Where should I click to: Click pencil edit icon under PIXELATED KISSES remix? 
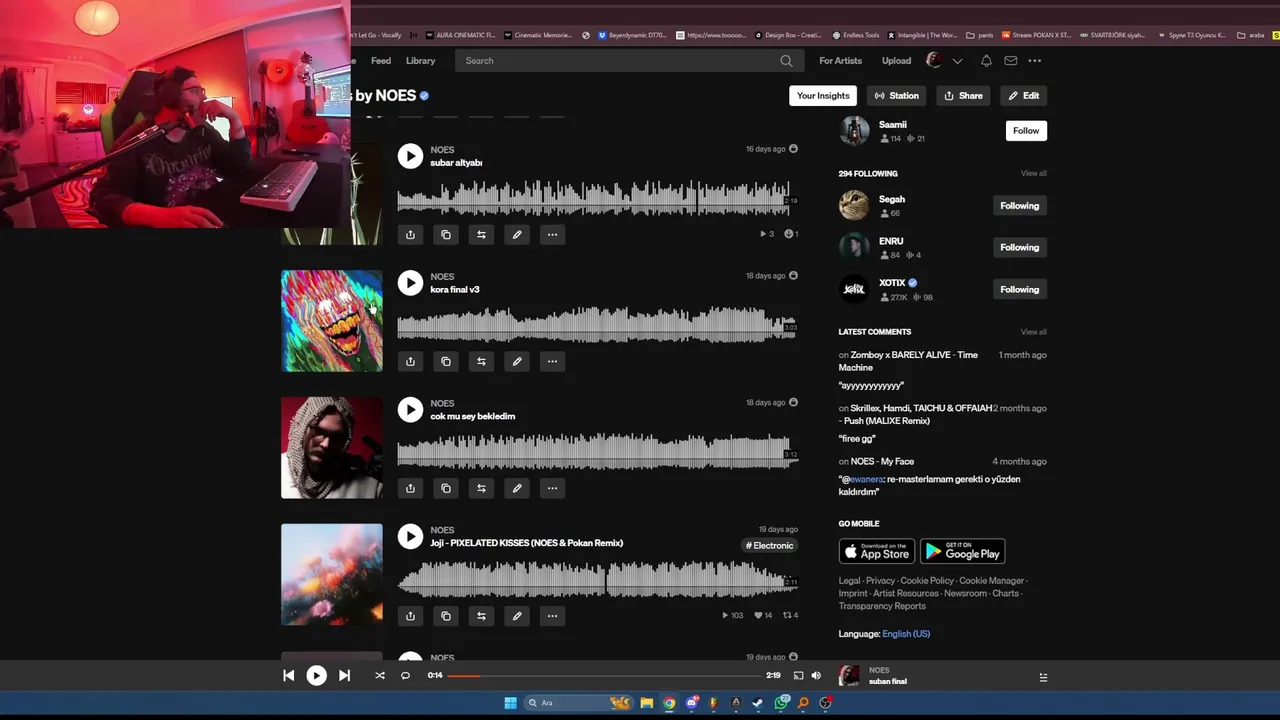coord(517,616)
